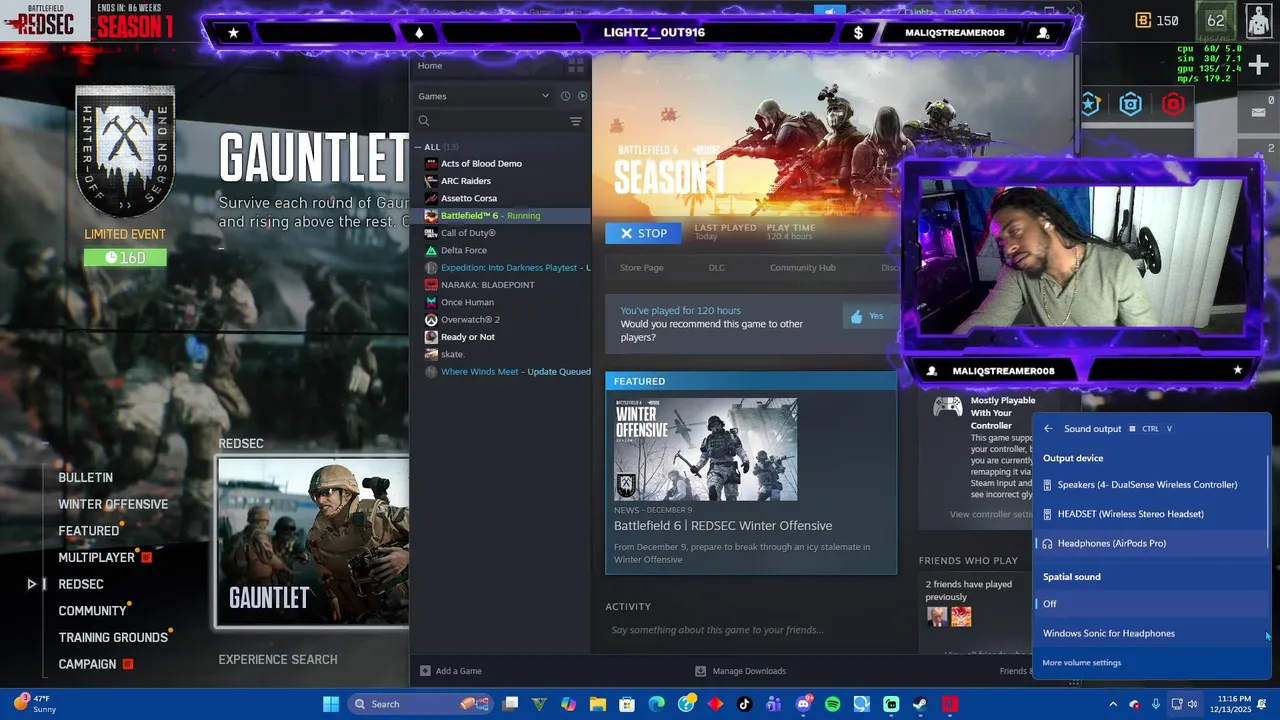Set spatial sound to Off
Screen dimensions: 1280x720
tap(1151, 604)
